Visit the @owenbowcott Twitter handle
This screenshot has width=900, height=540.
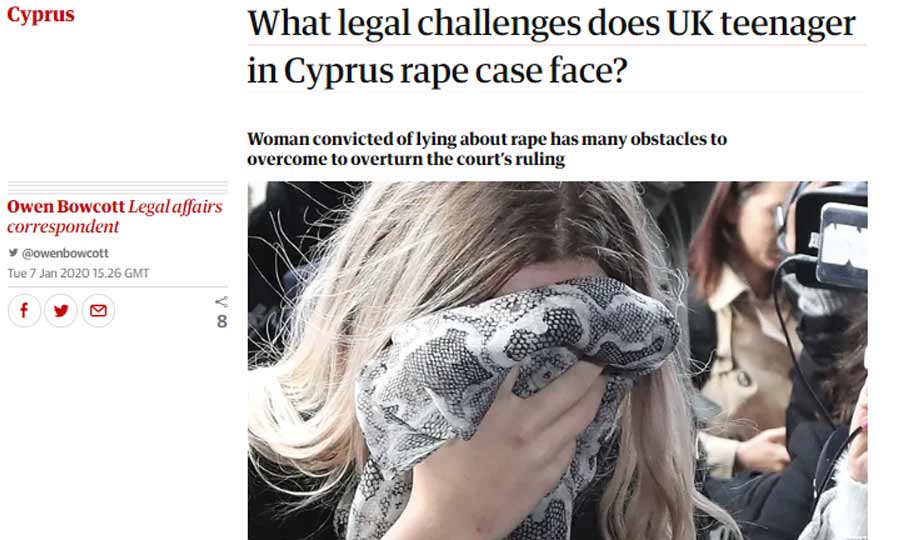(x=65, y=253)
